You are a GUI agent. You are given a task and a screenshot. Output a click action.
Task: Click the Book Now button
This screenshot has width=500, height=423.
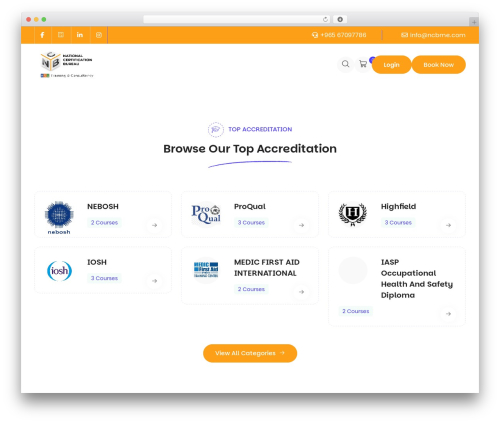[x=439, y=65]
